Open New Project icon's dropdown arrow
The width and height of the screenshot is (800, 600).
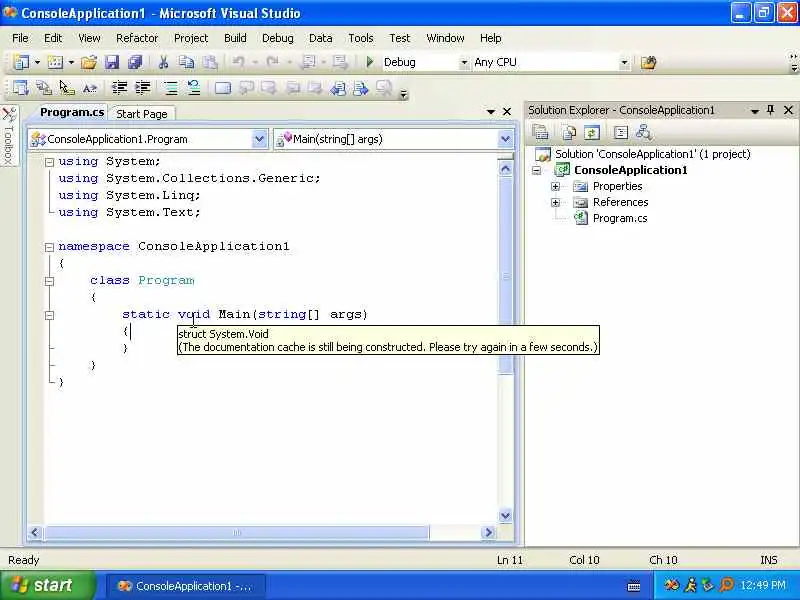[x=37, y=63]
